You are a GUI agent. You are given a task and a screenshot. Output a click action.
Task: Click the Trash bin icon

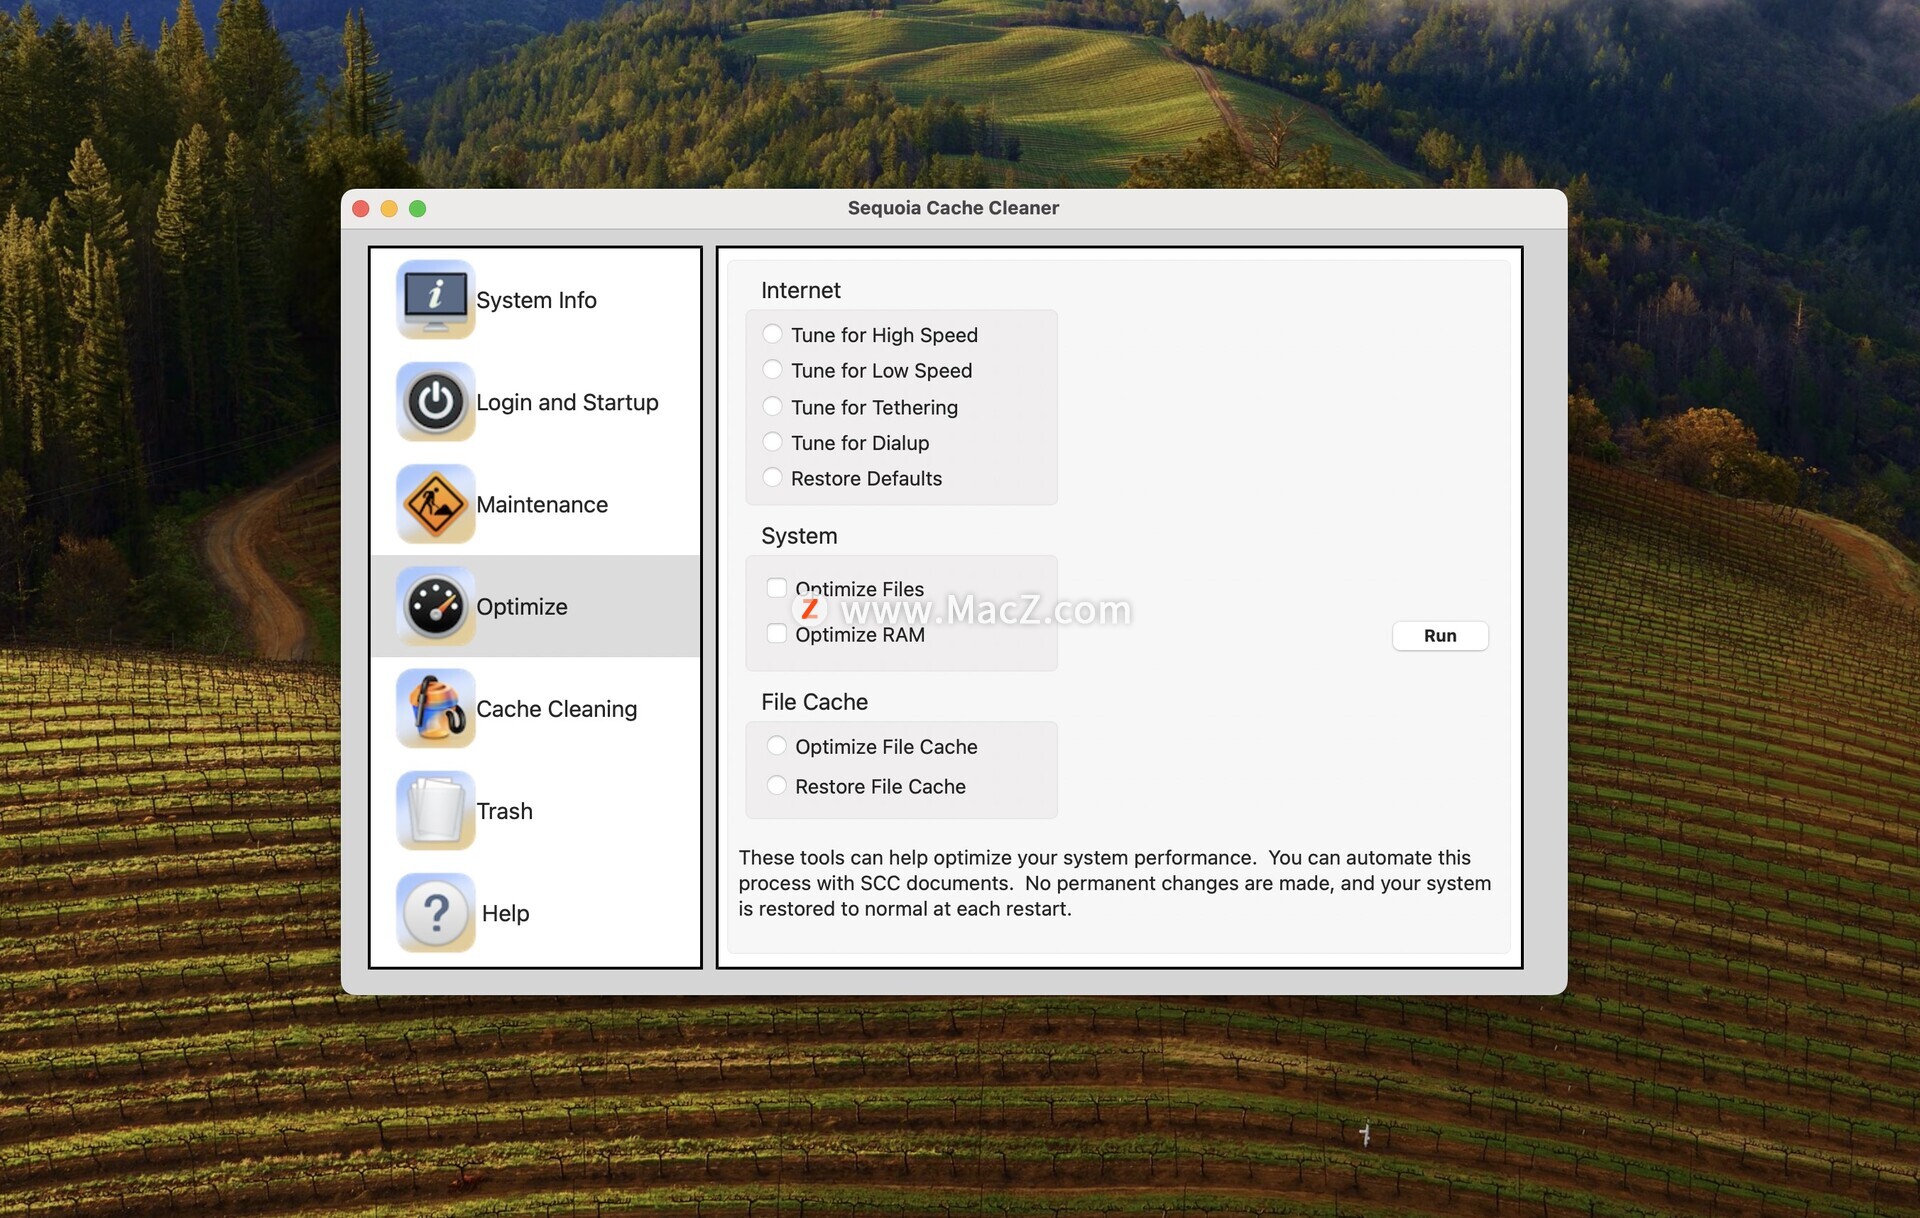[435, 811]
